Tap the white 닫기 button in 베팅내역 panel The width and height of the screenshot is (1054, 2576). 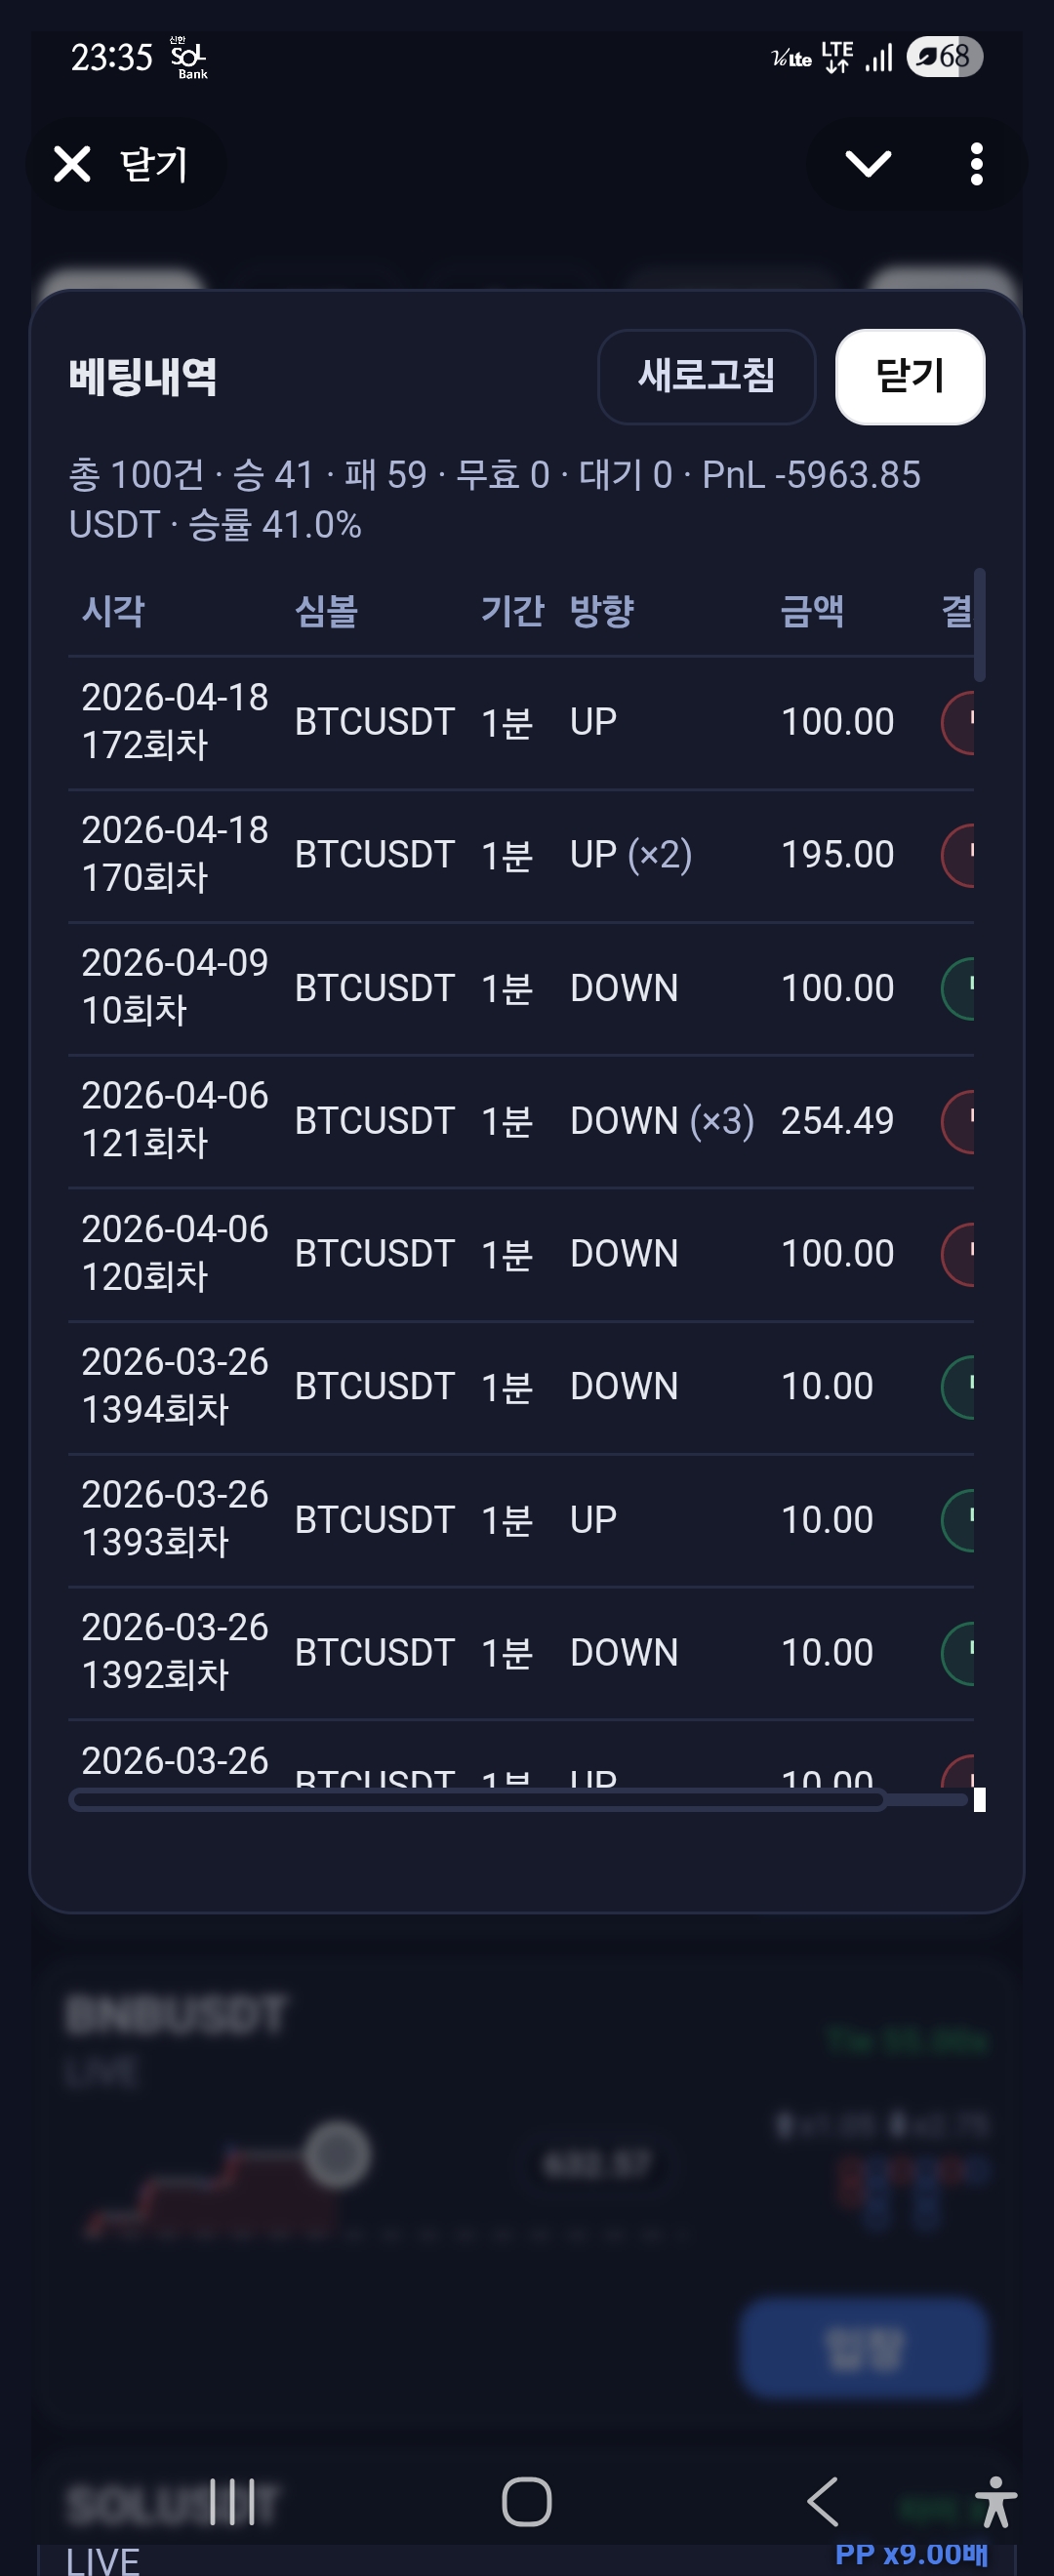(909, 377)
